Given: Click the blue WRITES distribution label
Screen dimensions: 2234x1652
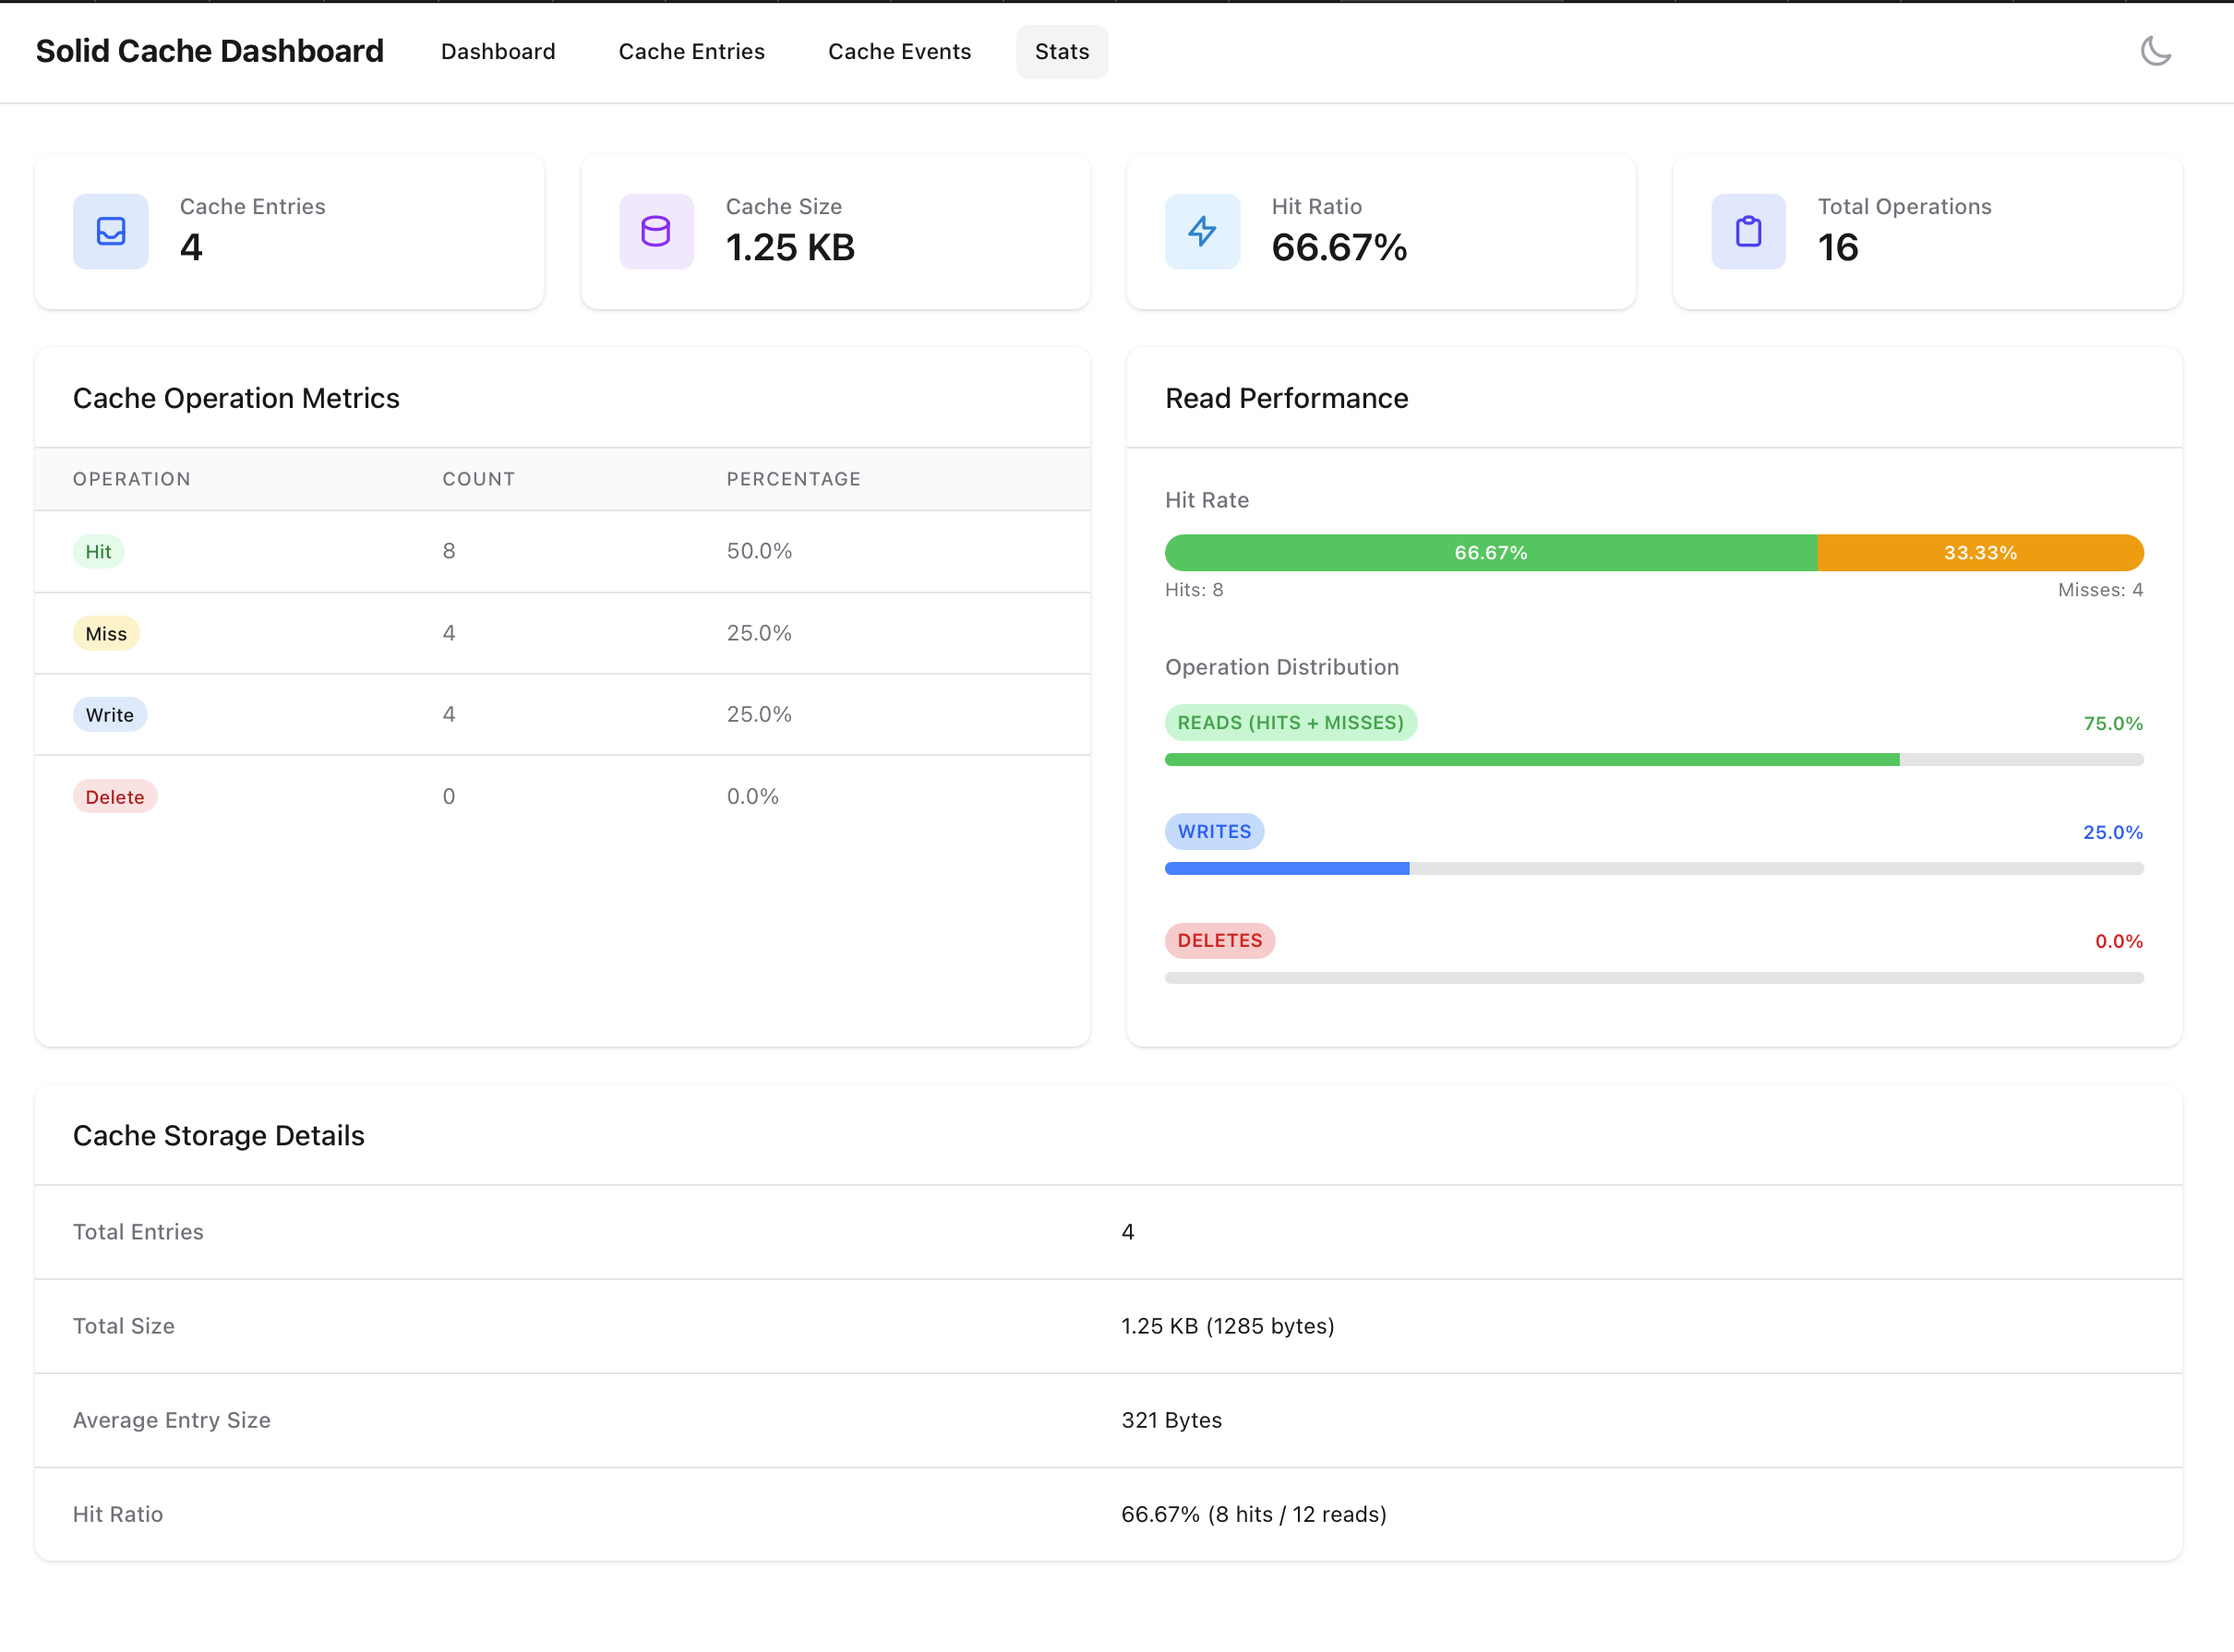Looking at the screenshot, I should [1214, 832].
